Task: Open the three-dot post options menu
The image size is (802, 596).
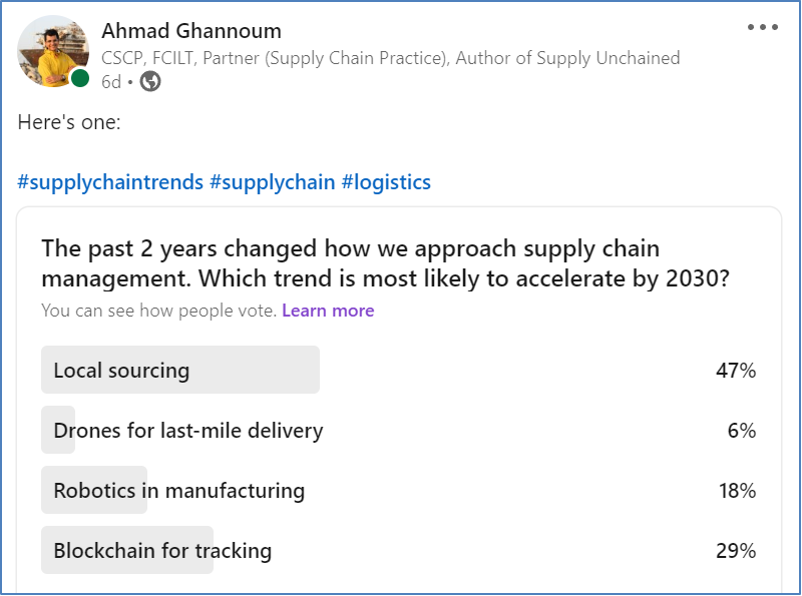Action: [762, 27]
